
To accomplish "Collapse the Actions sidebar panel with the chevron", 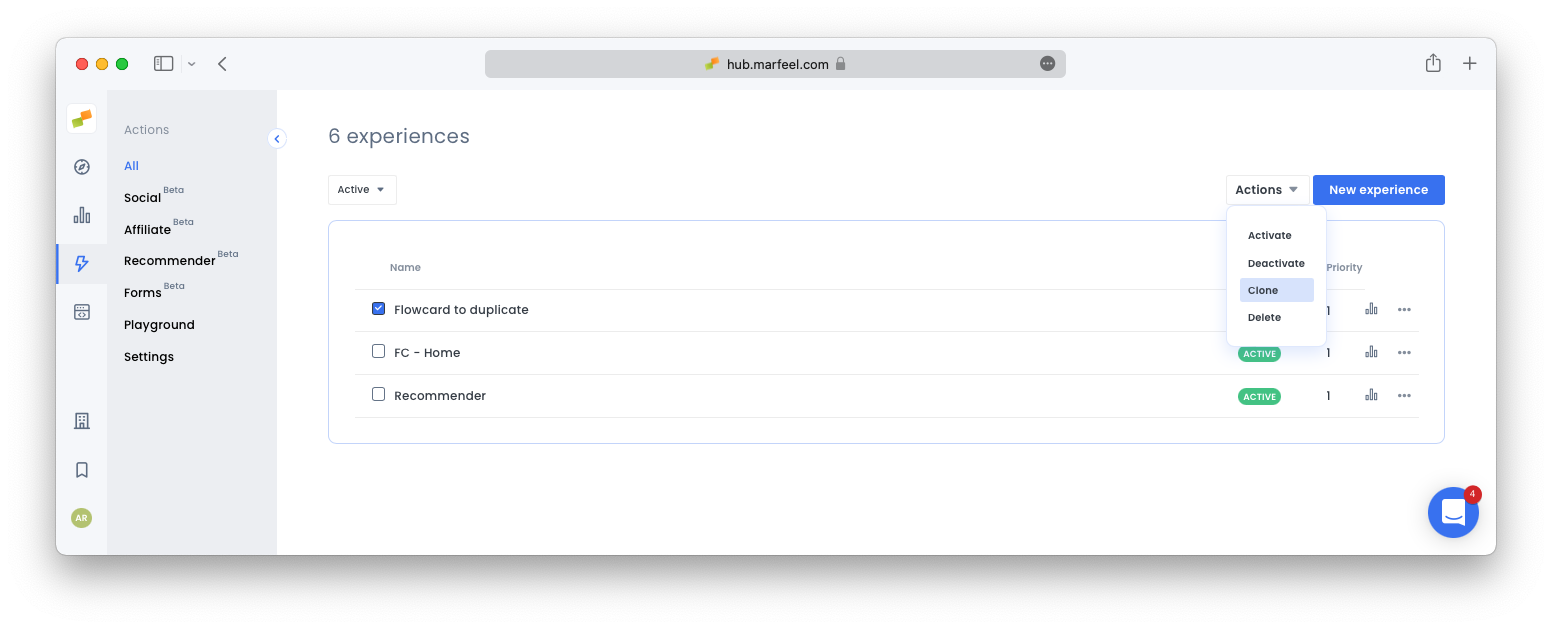I will click(x=277, y=138).
